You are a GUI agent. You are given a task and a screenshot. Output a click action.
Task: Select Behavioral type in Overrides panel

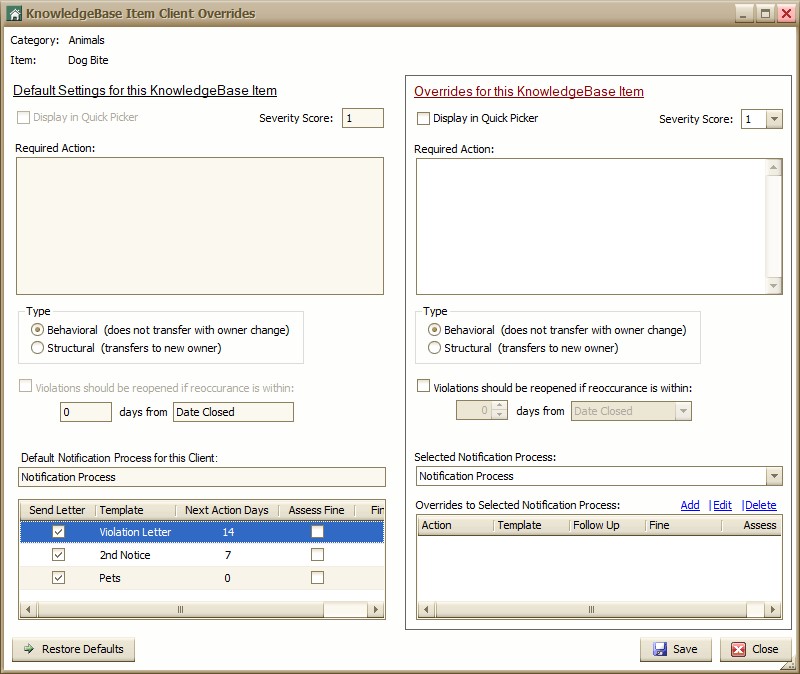click(x=434, y=330)
